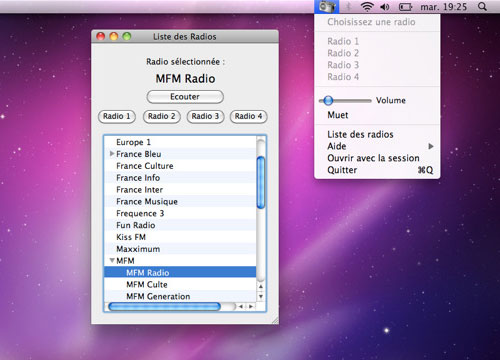This screenshot has width=500, height=360.
Task: Expand the France Bleu station group
Action: 112,154
